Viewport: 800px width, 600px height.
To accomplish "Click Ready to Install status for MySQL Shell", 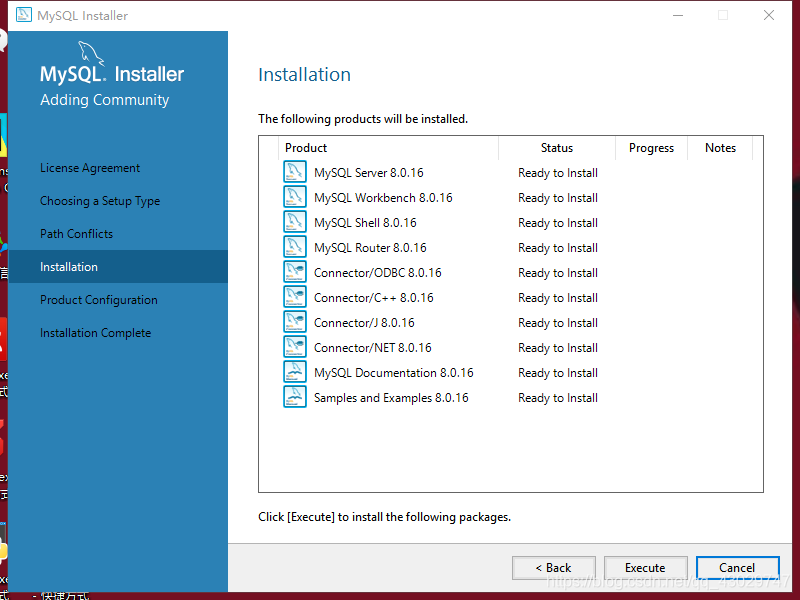I will click(x=558, y=223).
